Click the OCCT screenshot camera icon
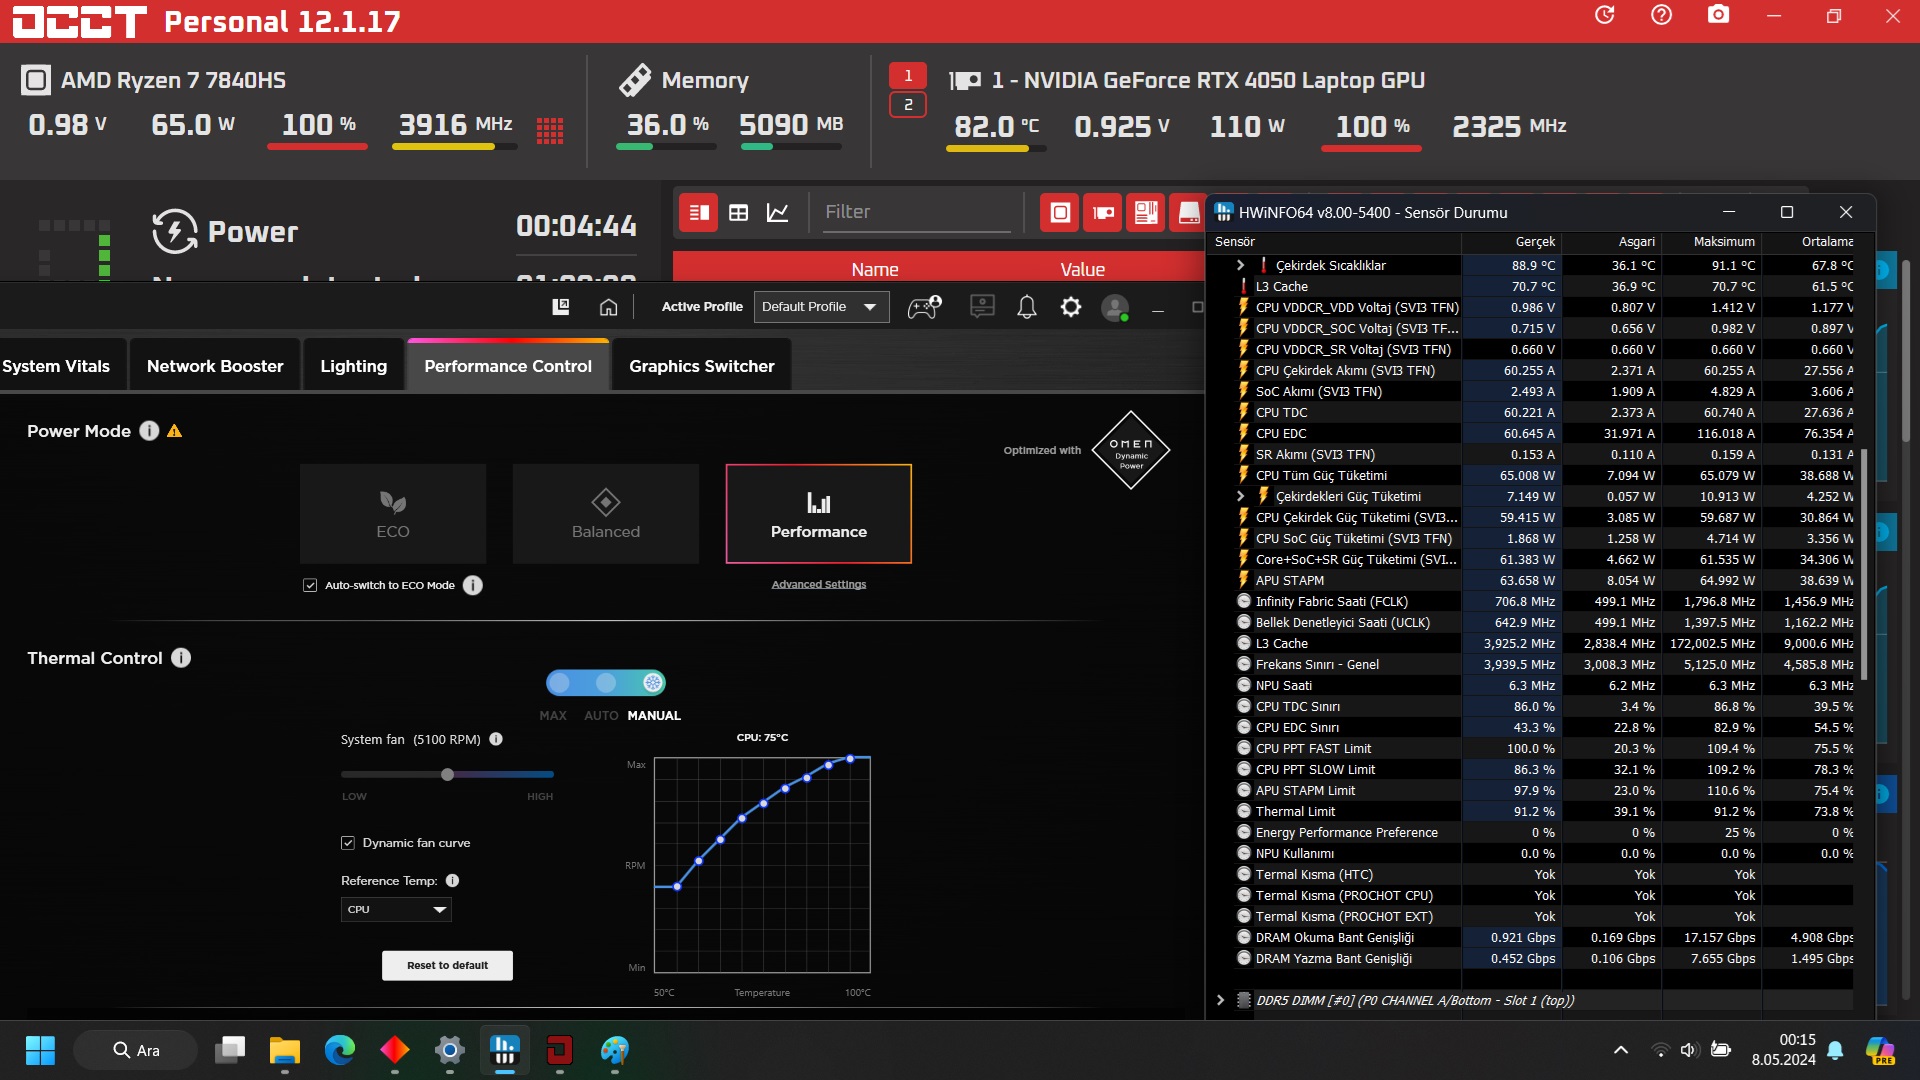This screenshot has width=1920, height=1080. coord(1718,15)
